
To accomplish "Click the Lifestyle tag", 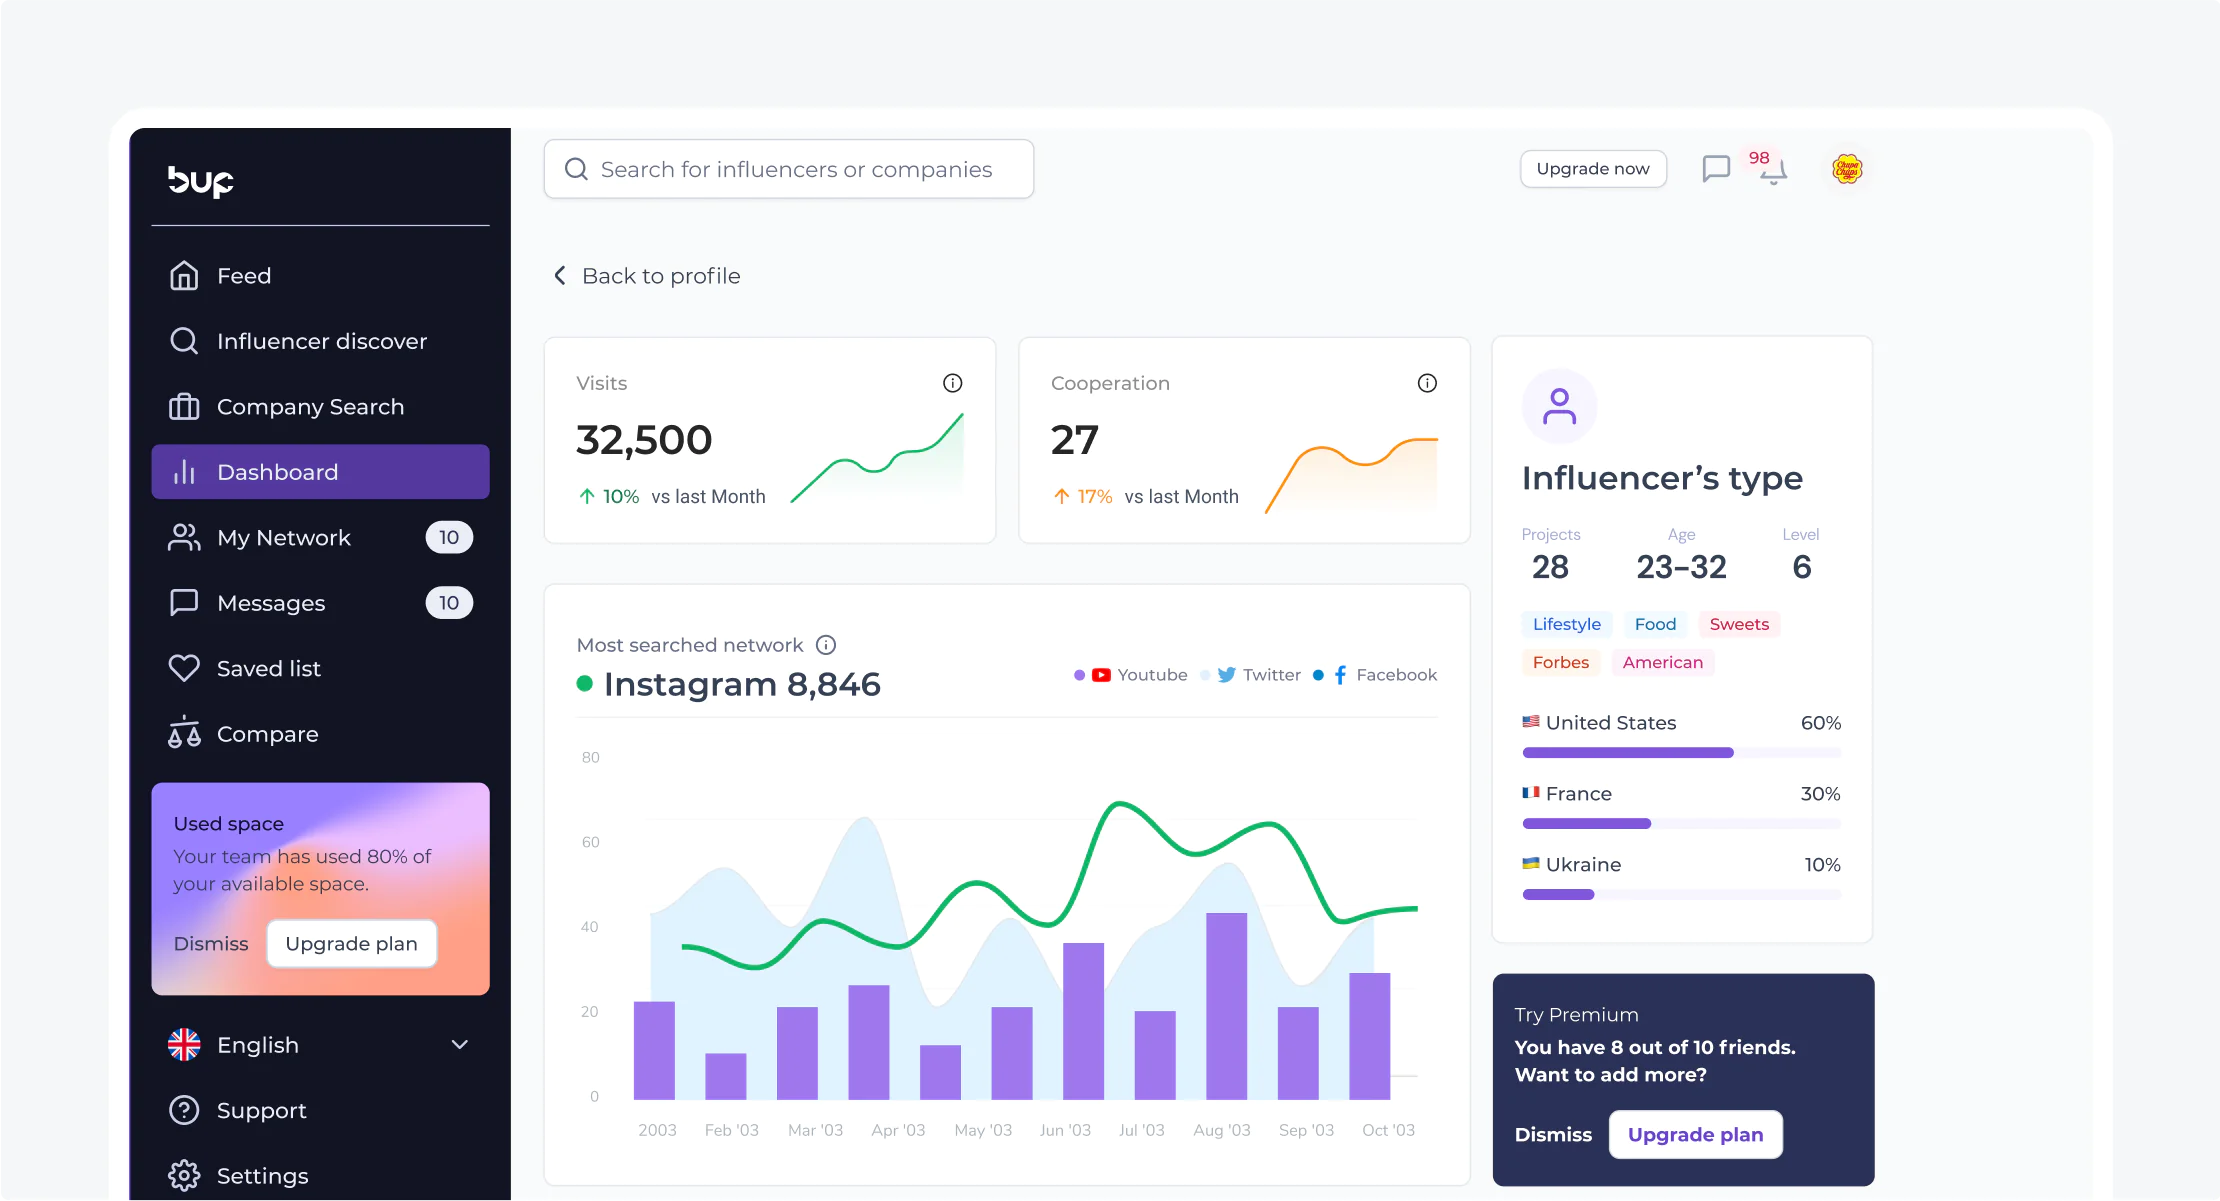I will (x=1567, y=624).
